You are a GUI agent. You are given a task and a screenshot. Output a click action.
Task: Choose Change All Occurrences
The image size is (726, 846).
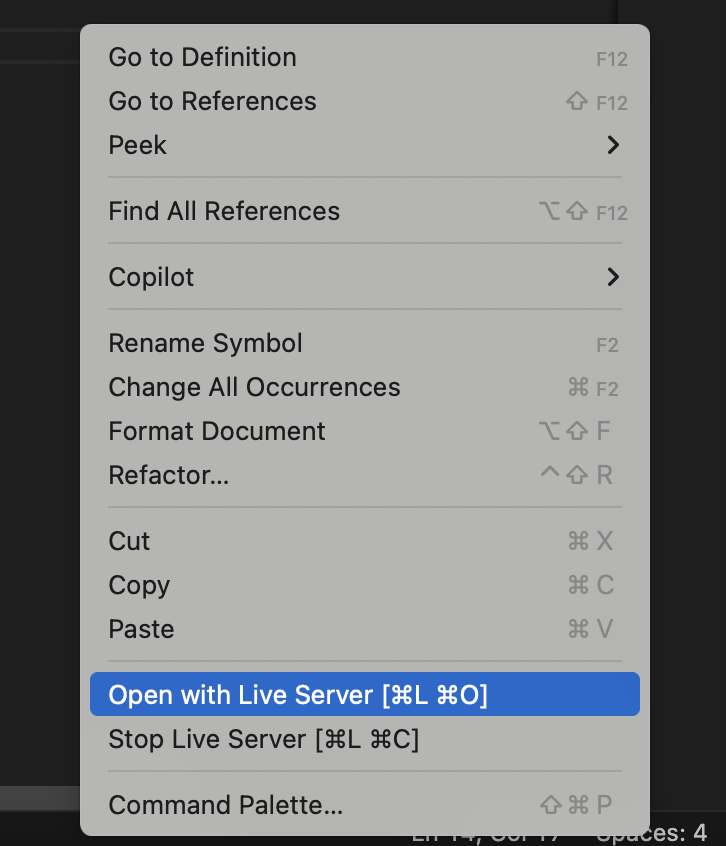254,387
